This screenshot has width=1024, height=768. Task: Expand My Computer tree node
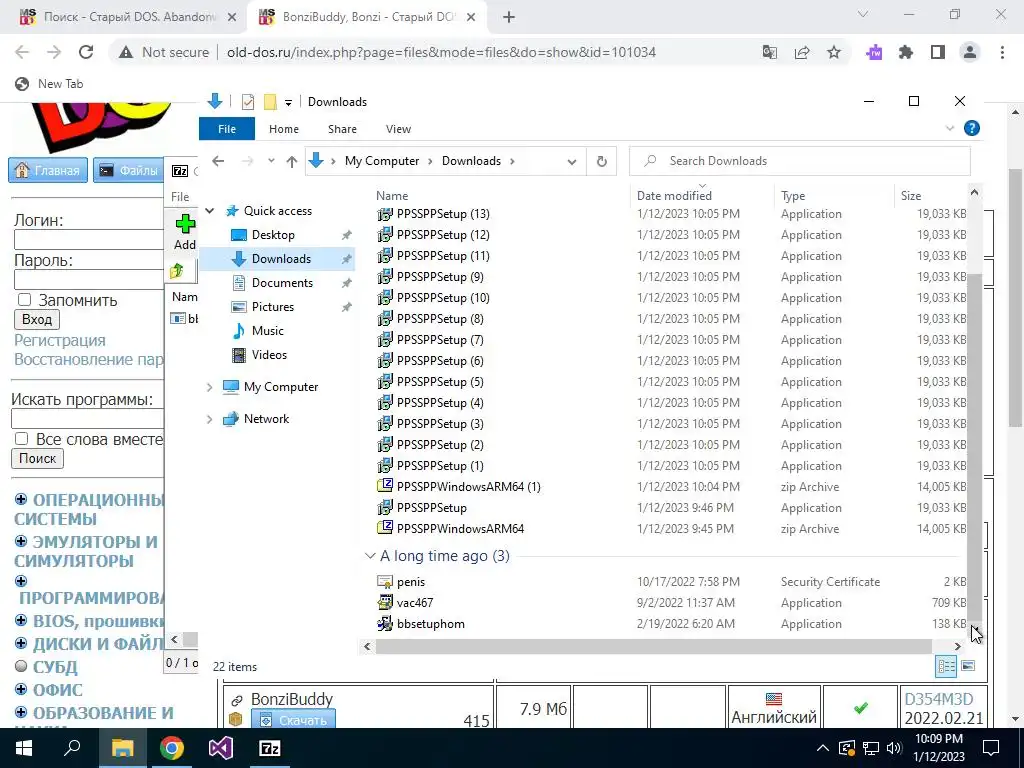tap(210, 387)
